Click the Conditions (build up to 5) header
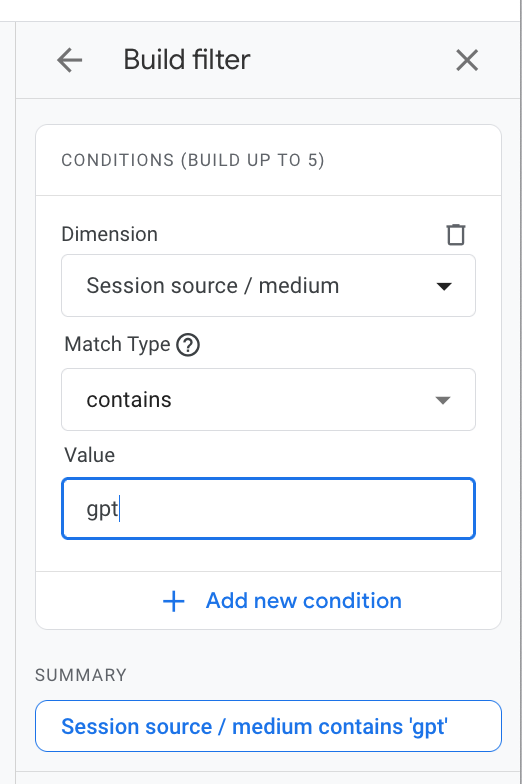Viewport: 522px width, 784px height. pyautogui.click(x=193, y=160)
